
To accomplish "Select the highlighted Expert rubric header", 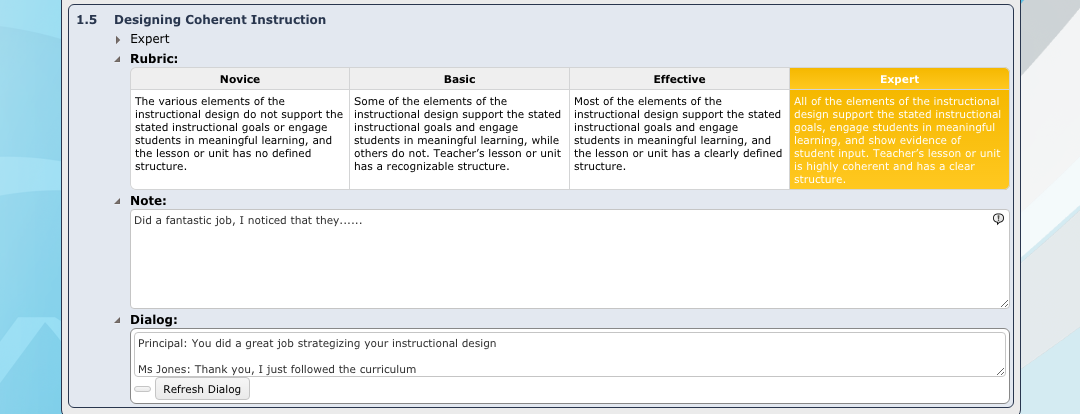I will pos(899,79).
